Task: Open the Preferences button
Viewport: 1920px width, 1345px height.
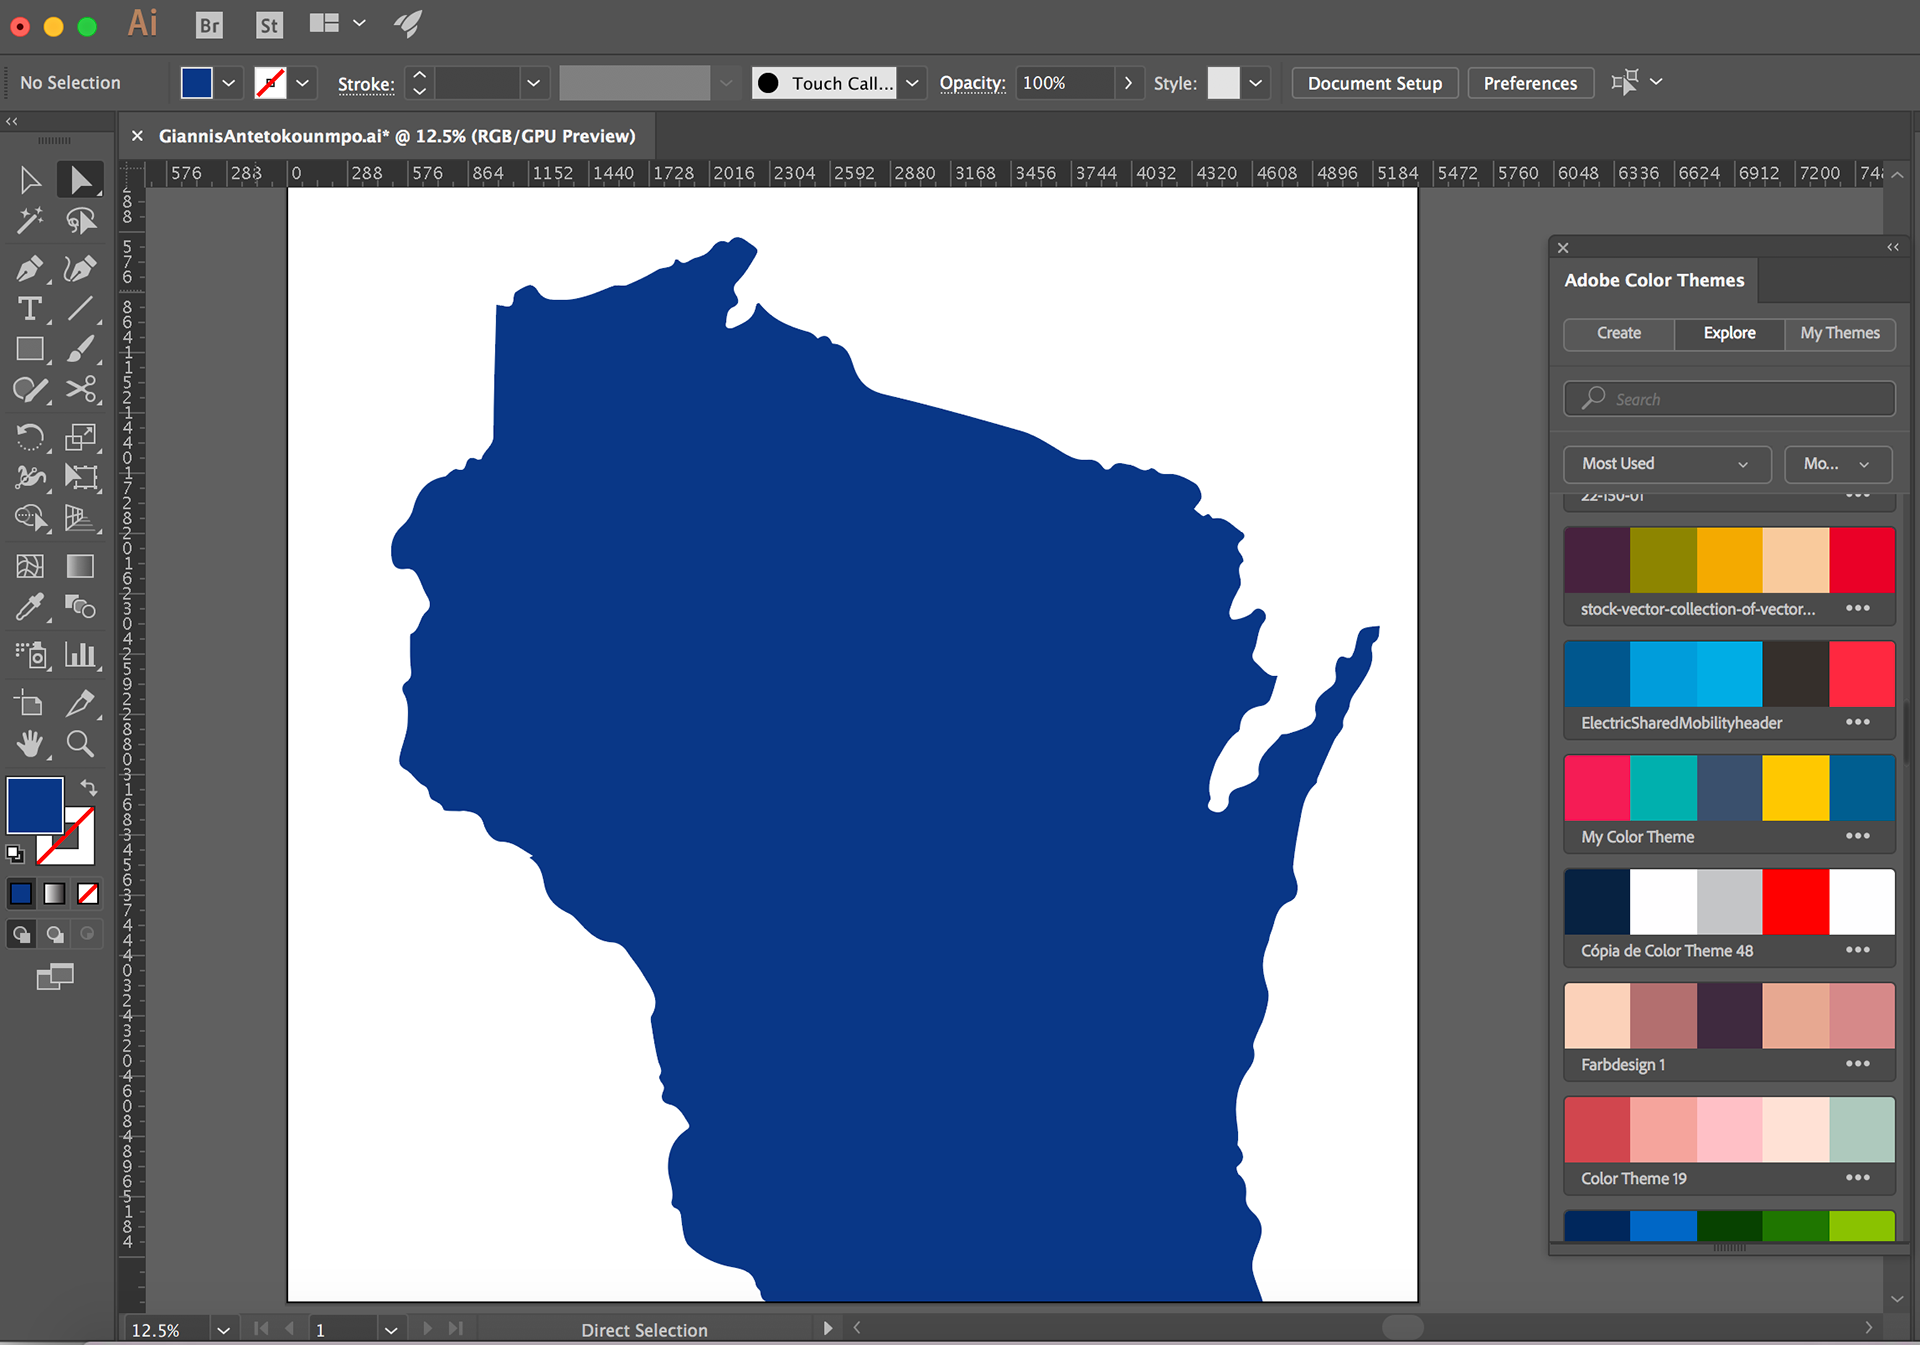Action: pyautogui.click(x=1529, y=83)
